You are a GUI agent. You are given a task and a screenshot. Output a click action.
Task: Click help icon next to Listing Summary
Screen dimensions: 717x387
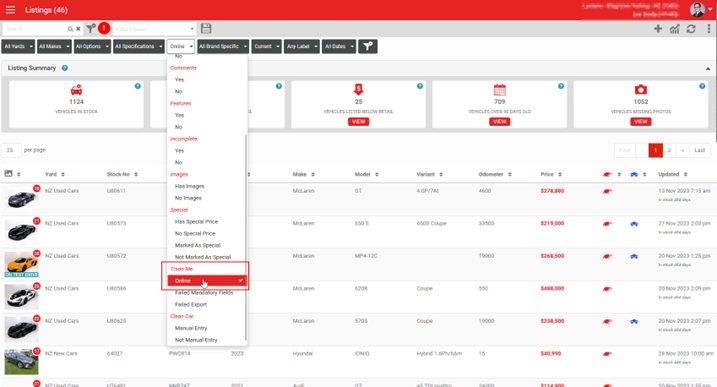tap(65, 68)
